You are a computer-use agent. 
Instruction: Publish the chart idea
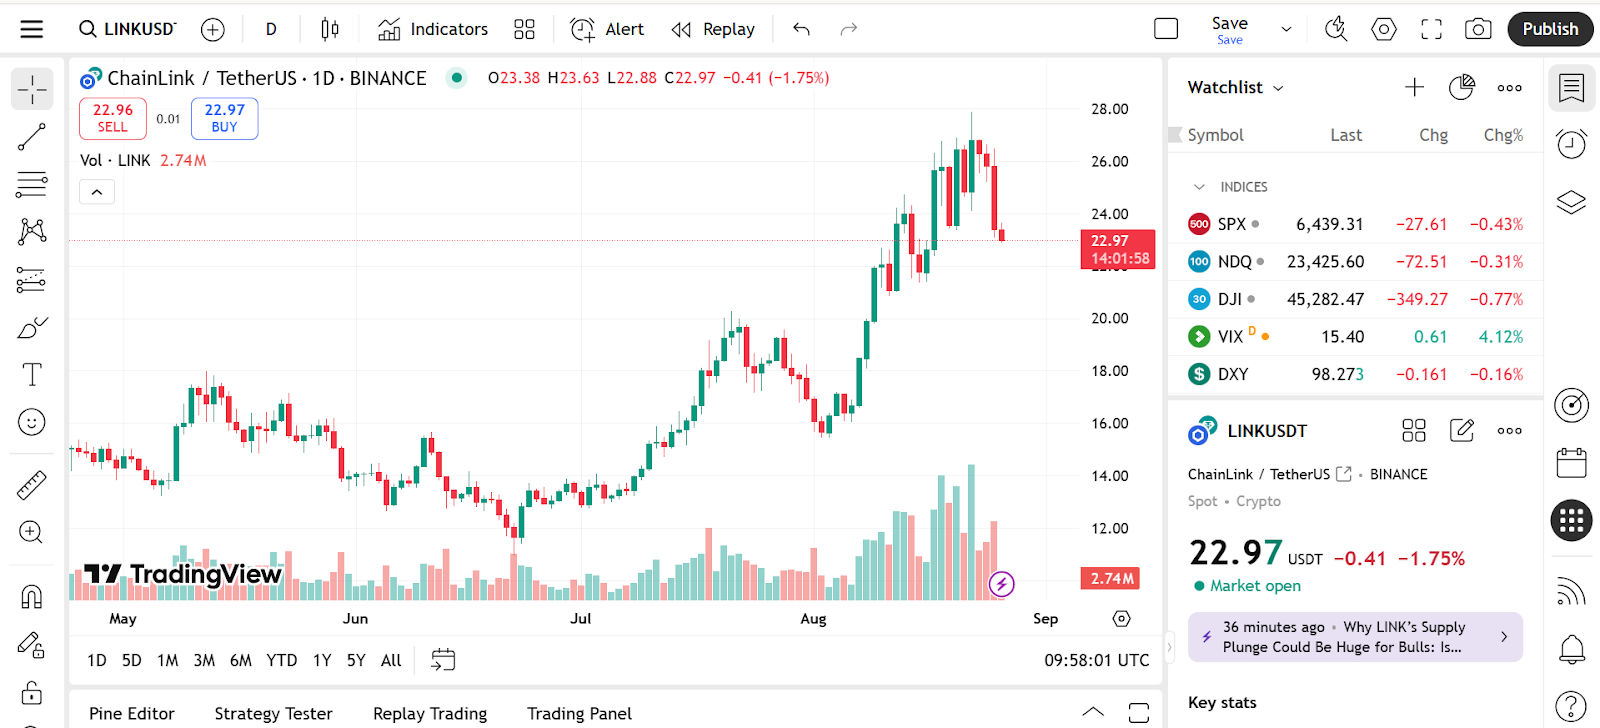tap(1550, 29)
